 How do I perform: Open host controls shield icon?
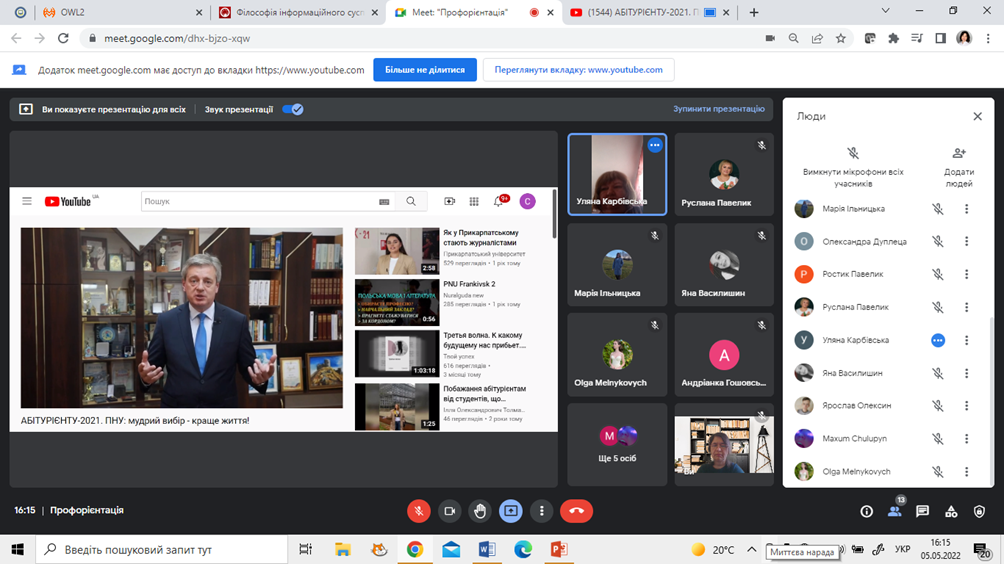(979, 511)
